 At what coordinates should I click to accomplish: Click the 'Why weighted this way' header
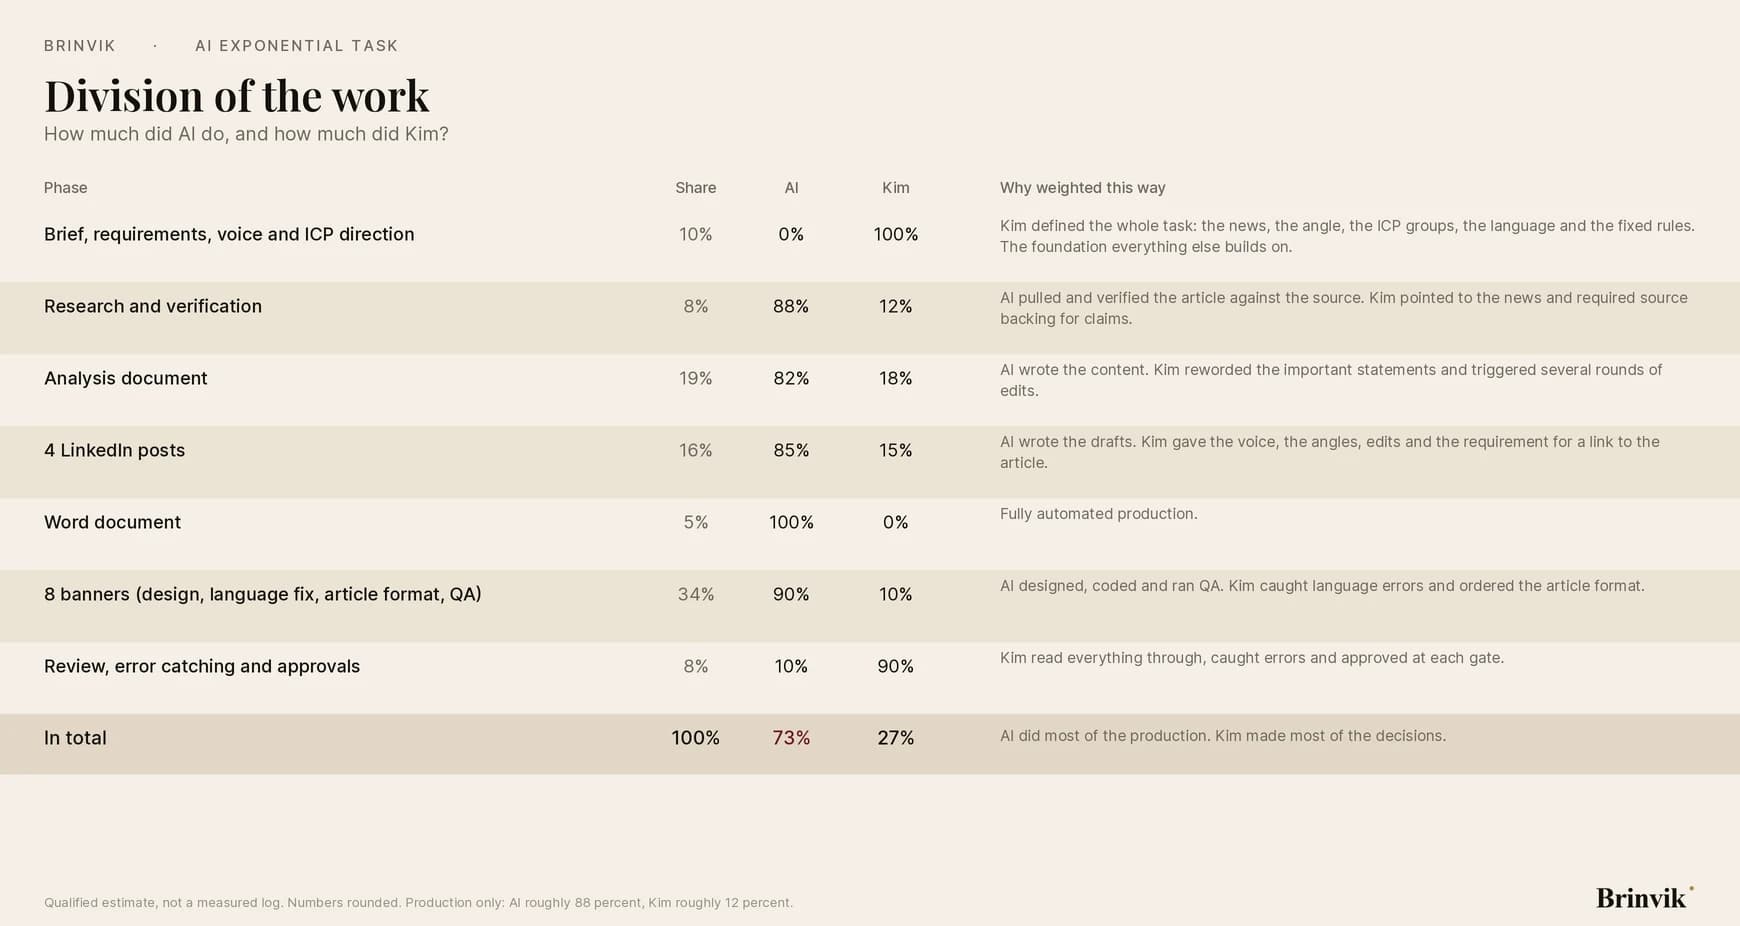(x=1083, y=188)
